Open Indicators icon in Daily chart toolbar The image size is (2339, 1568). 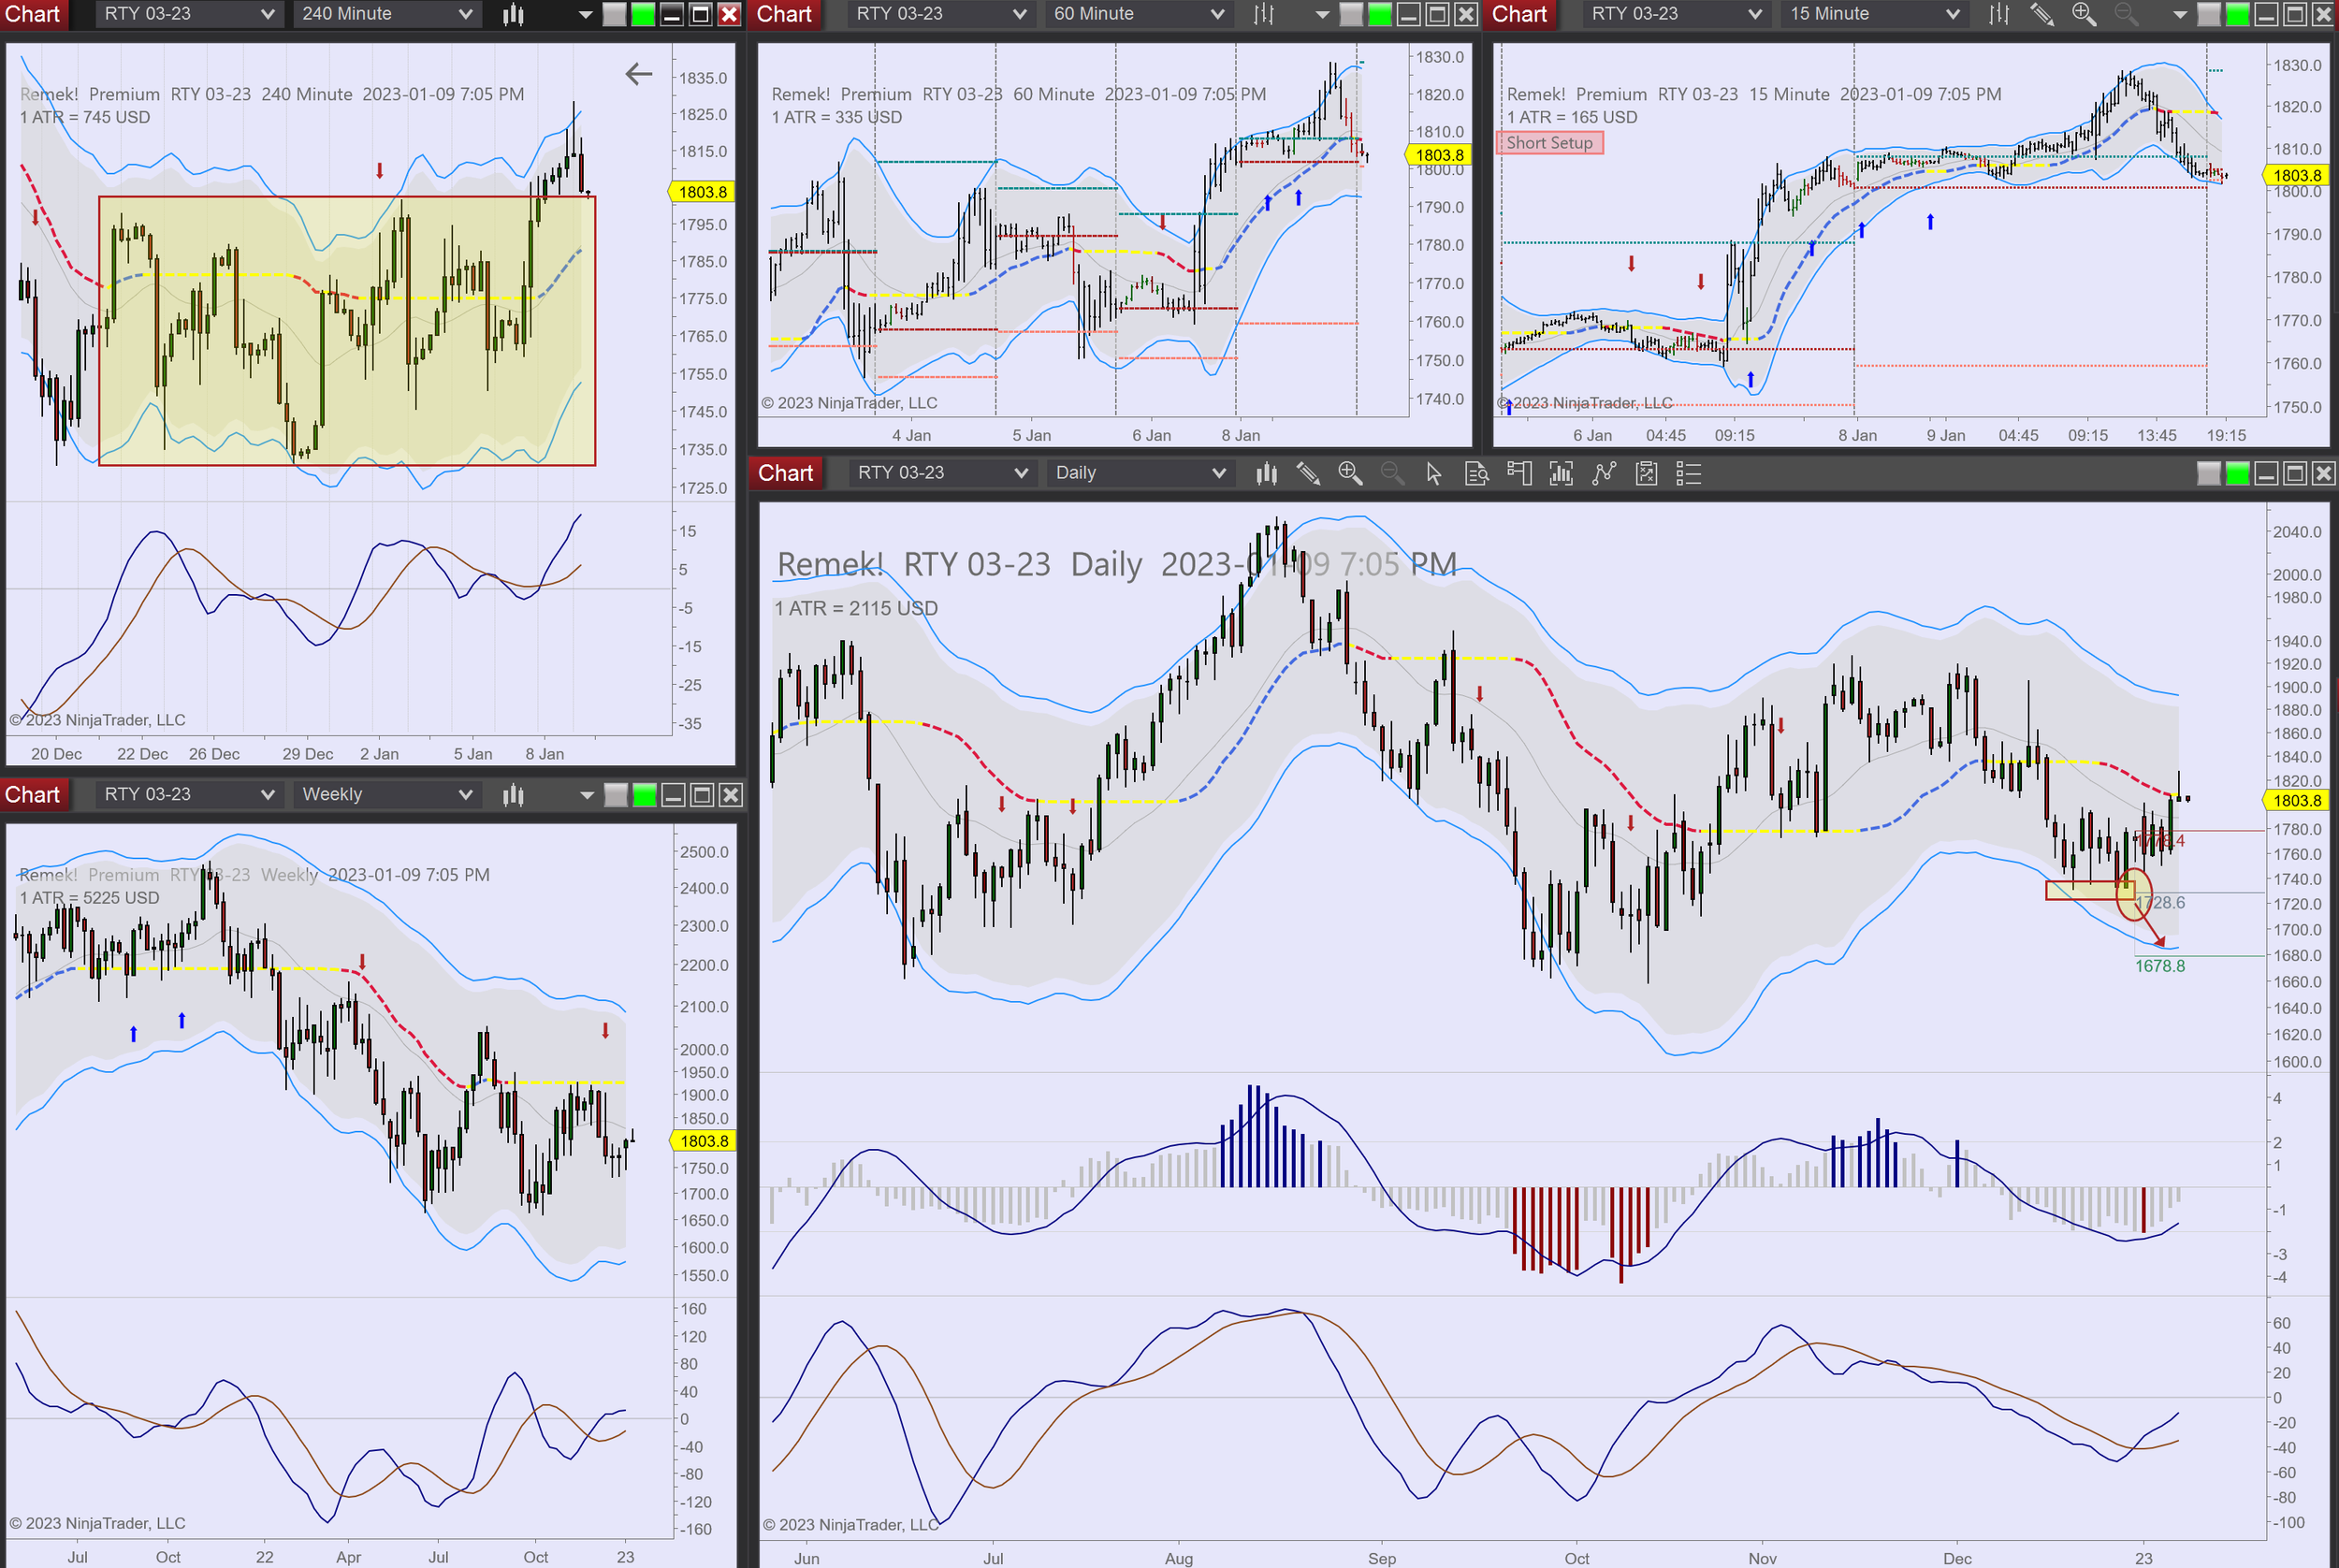1561,473
